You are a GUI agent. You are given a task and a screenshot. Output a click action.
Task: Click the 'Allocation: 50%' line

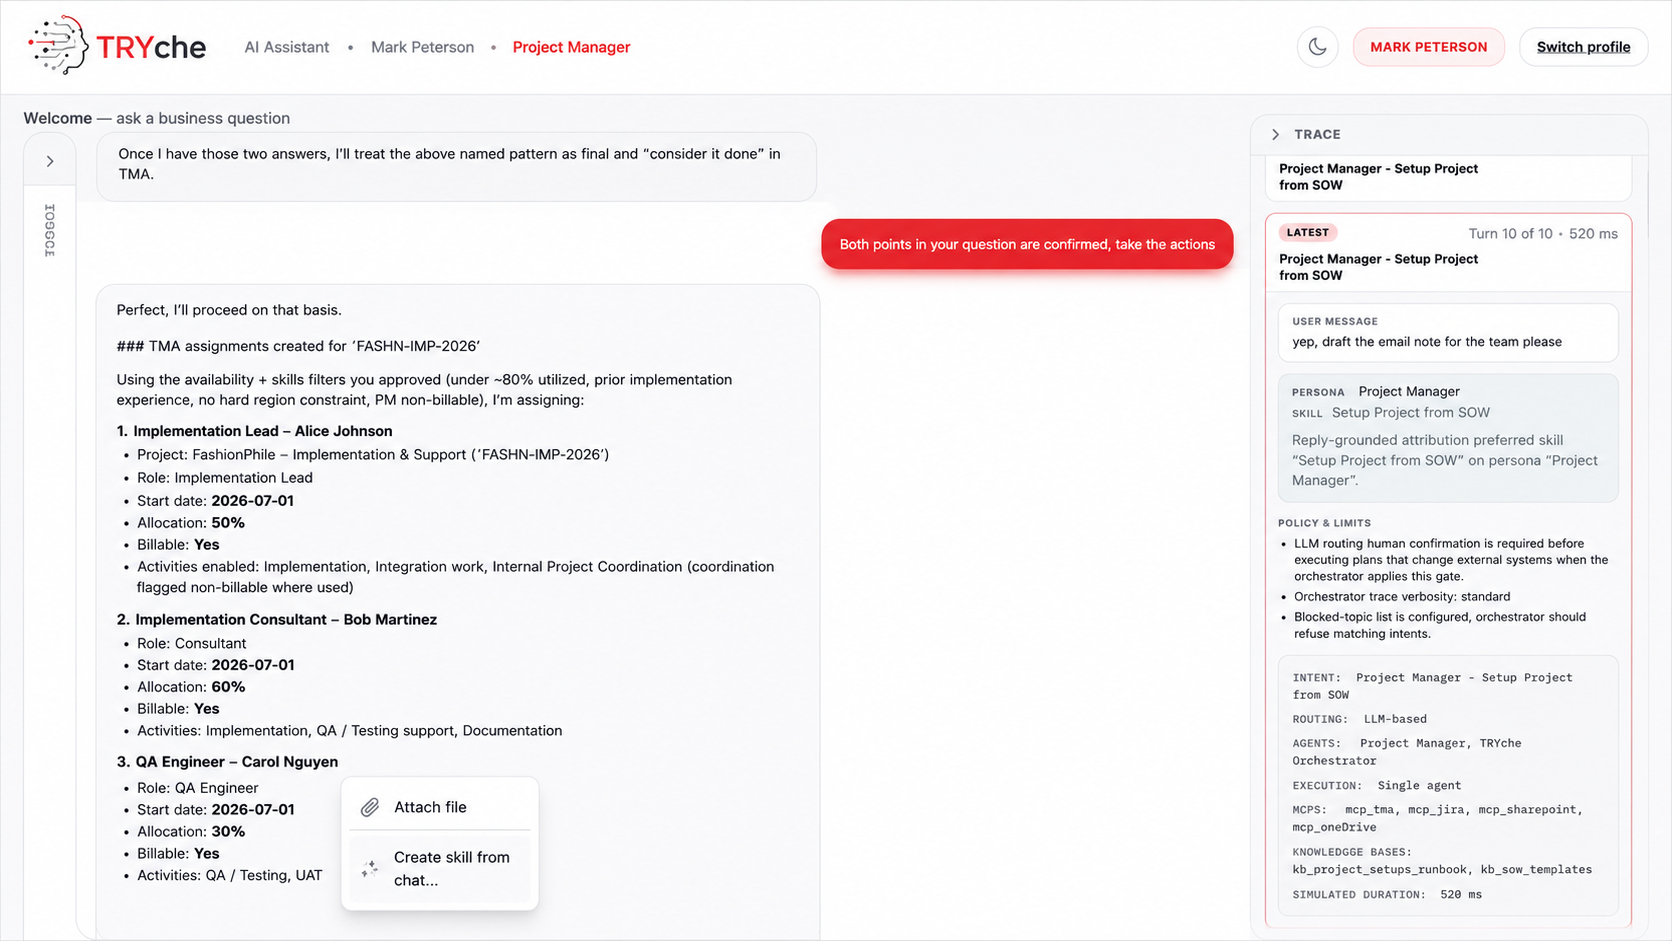191,522
